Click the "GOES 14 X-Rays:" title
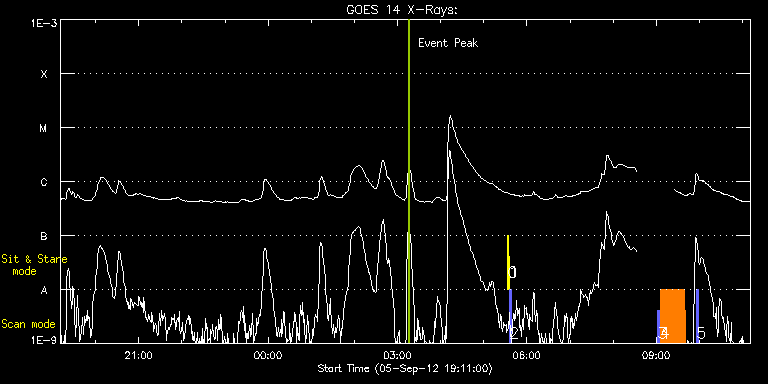 (x=402, y=10)
